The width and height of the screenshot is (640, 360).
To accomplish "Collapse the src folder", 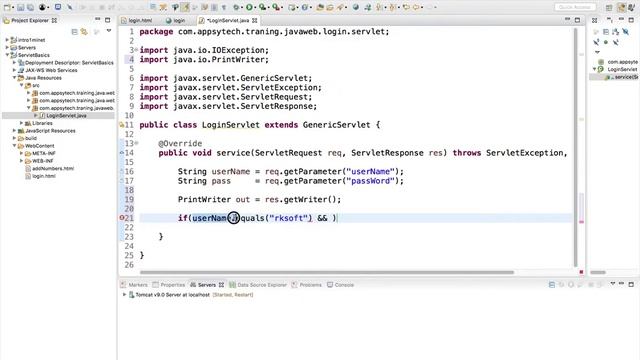I will [22, 85].
